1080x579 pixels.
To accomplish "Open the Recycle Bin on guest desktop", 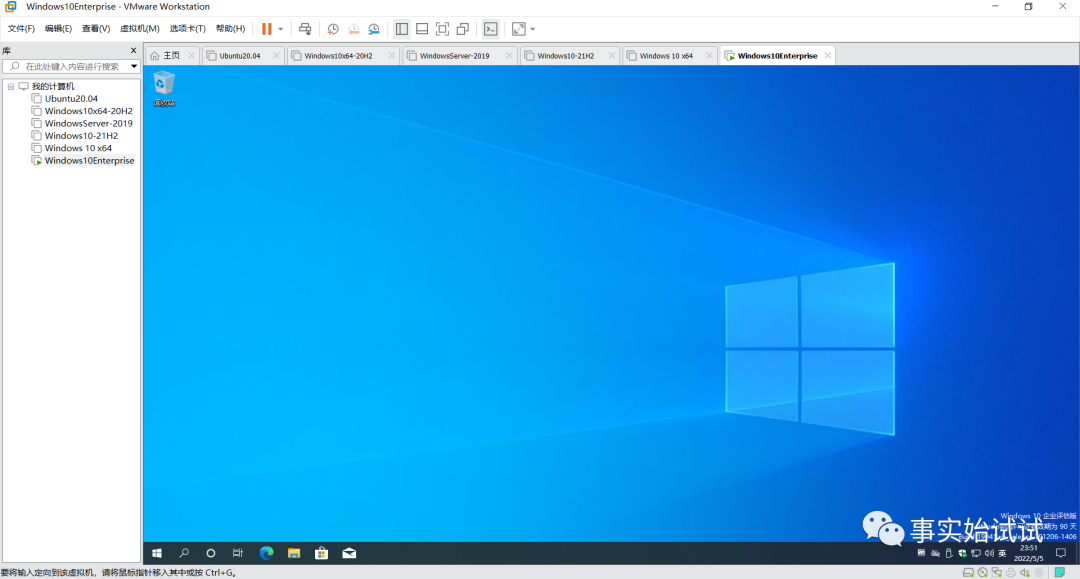I will [164, 88].
